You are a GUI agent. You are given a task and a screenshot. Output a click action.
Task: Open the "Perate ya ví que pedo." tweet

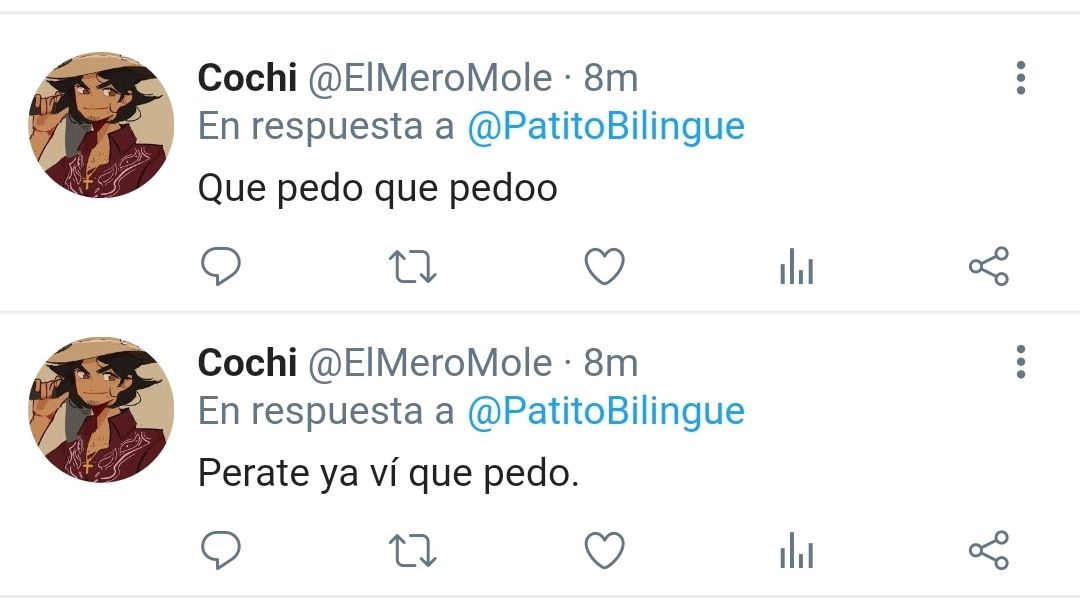tap(388, 473)
